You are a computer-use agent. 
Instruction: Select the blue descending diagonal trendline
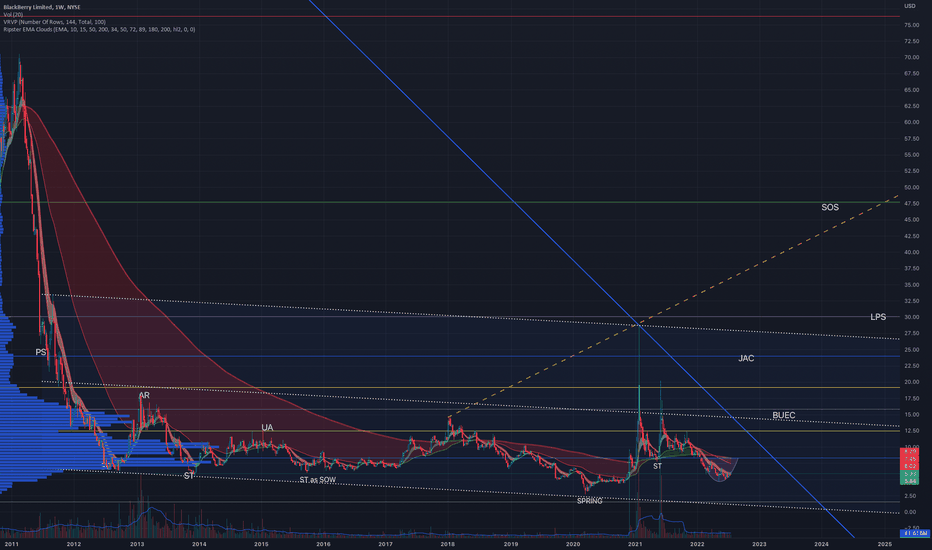581,269
